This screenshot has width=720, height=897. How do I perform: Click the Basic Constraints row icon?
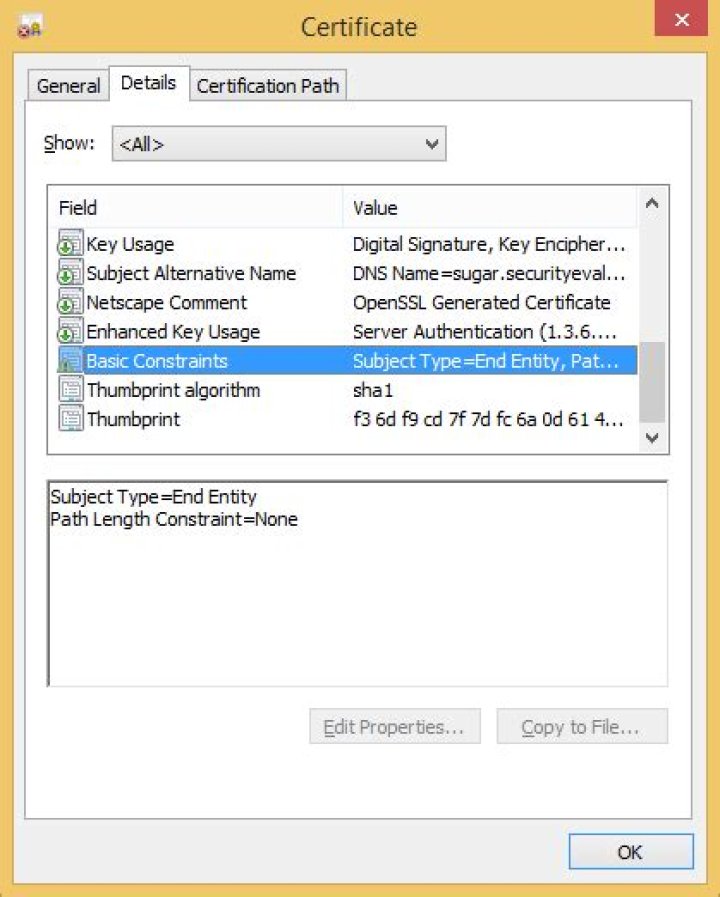(70, 360)
